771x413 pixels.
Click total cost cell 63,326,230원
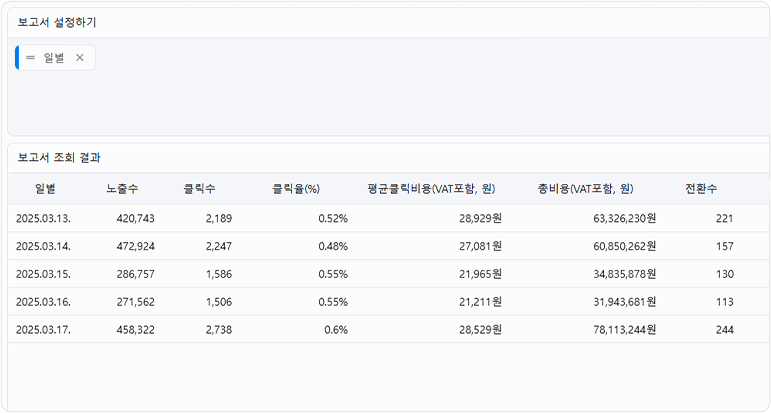pyautogui.click(x=624, y=219)
